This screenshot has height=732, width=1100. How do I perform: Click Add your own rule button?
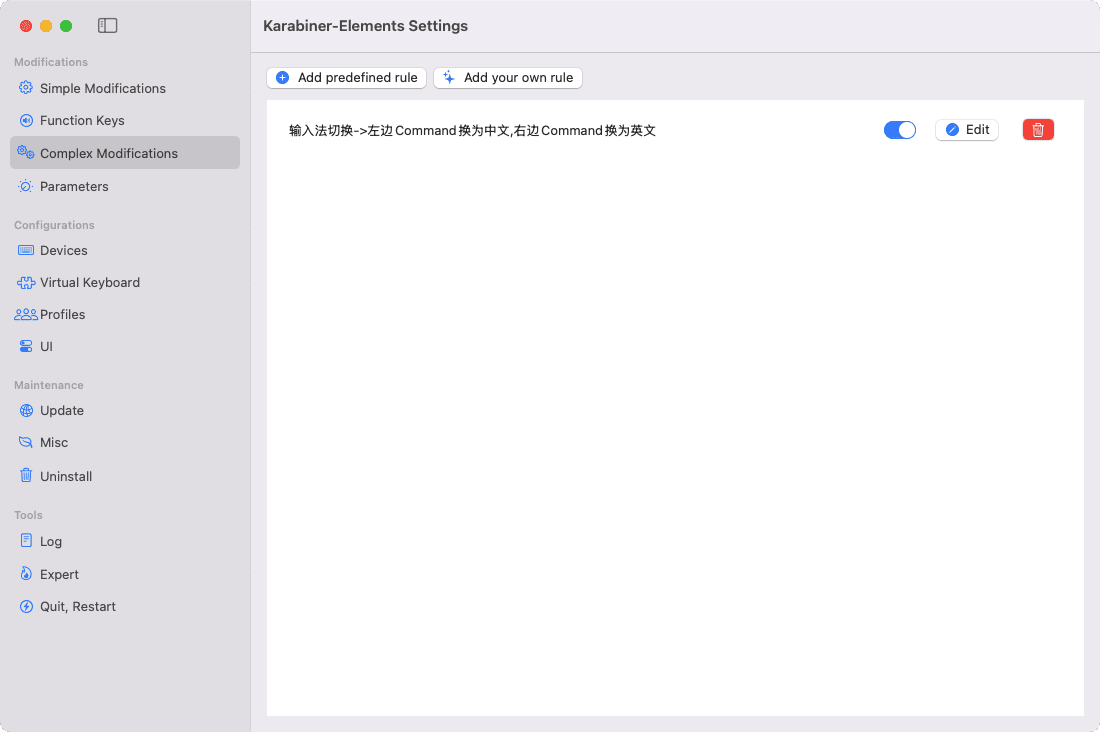pos(508,78)
